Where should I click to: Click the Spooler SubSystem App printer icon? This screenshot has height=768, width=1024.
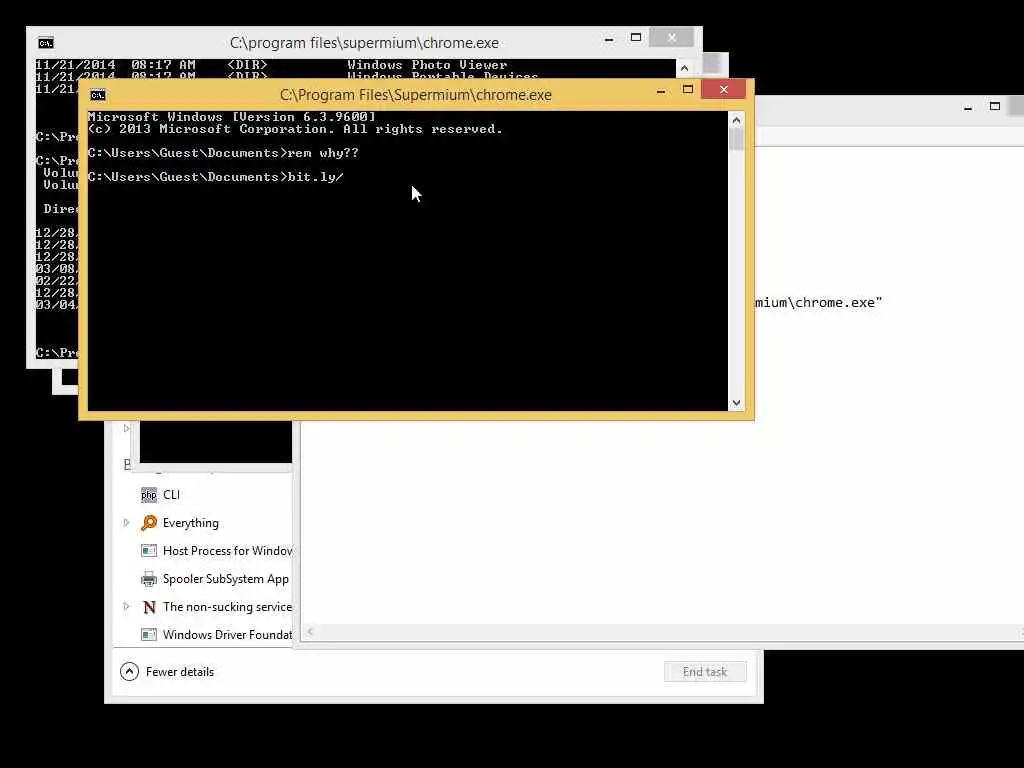[149, 579]
